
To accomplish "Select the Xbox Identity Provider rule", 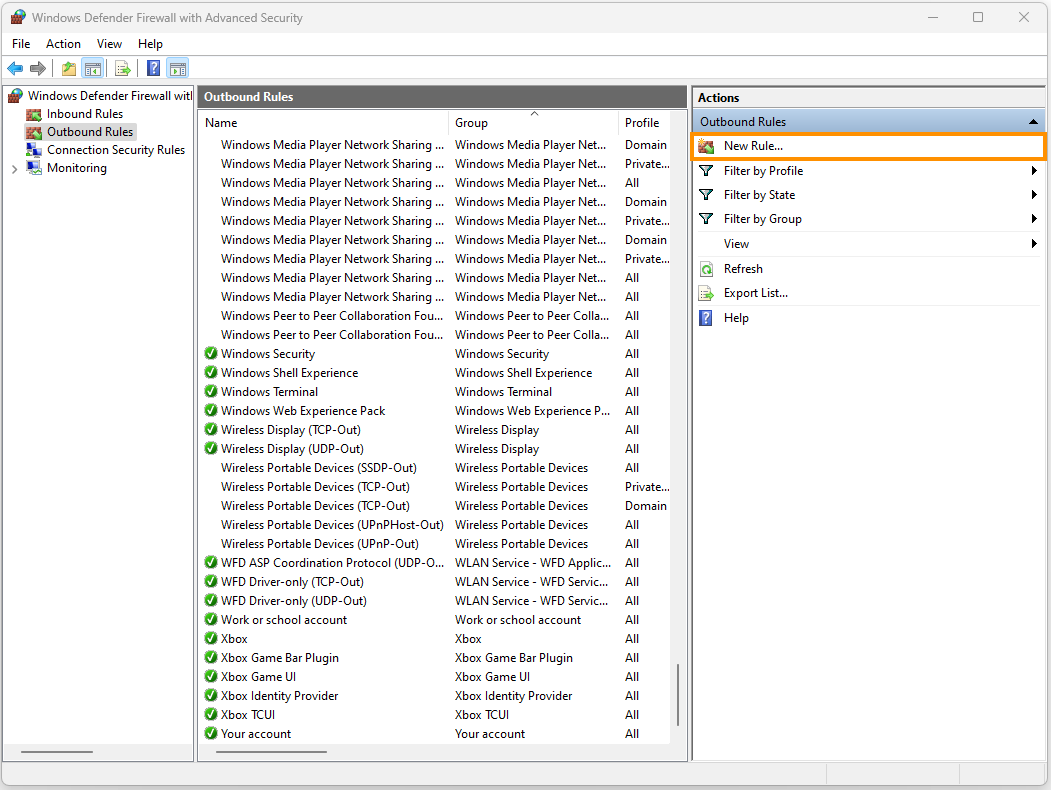I will coord(279,696).
